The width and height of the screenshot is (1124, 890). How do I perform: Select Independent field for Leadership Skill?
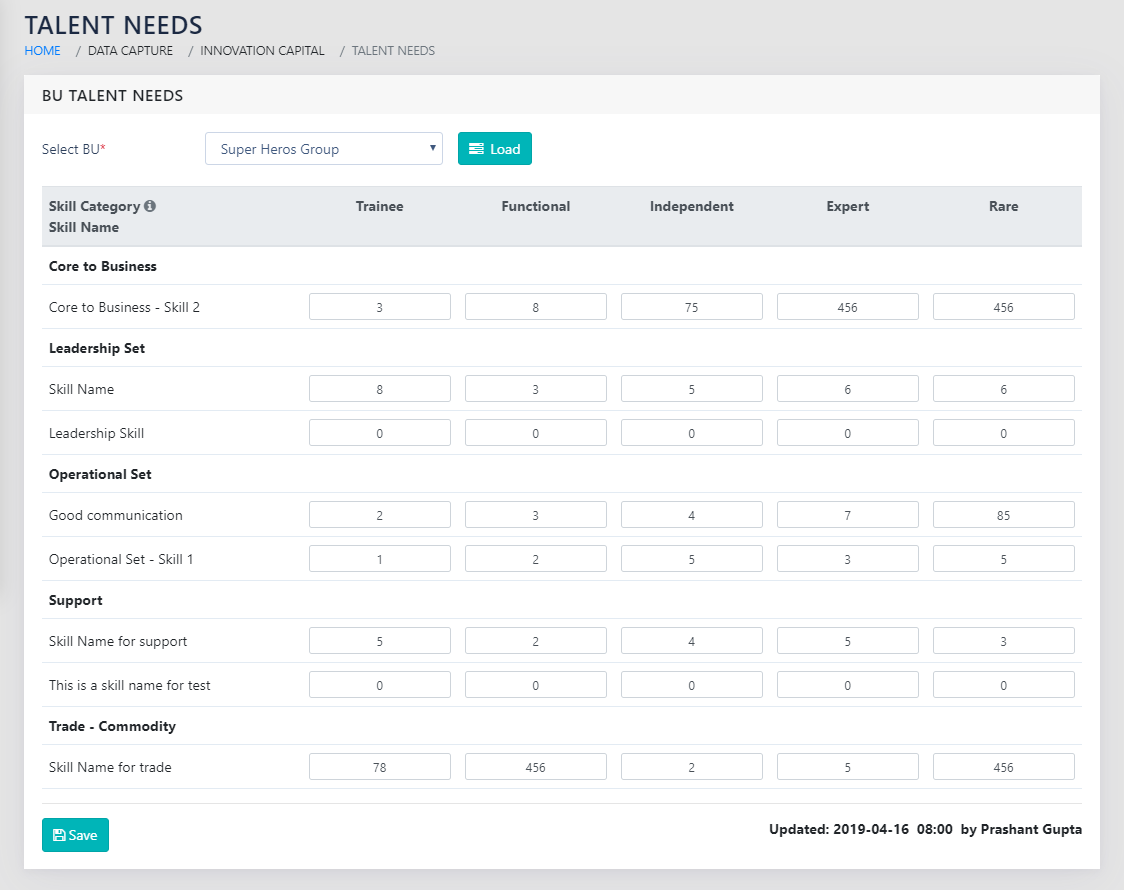(691, 433)
